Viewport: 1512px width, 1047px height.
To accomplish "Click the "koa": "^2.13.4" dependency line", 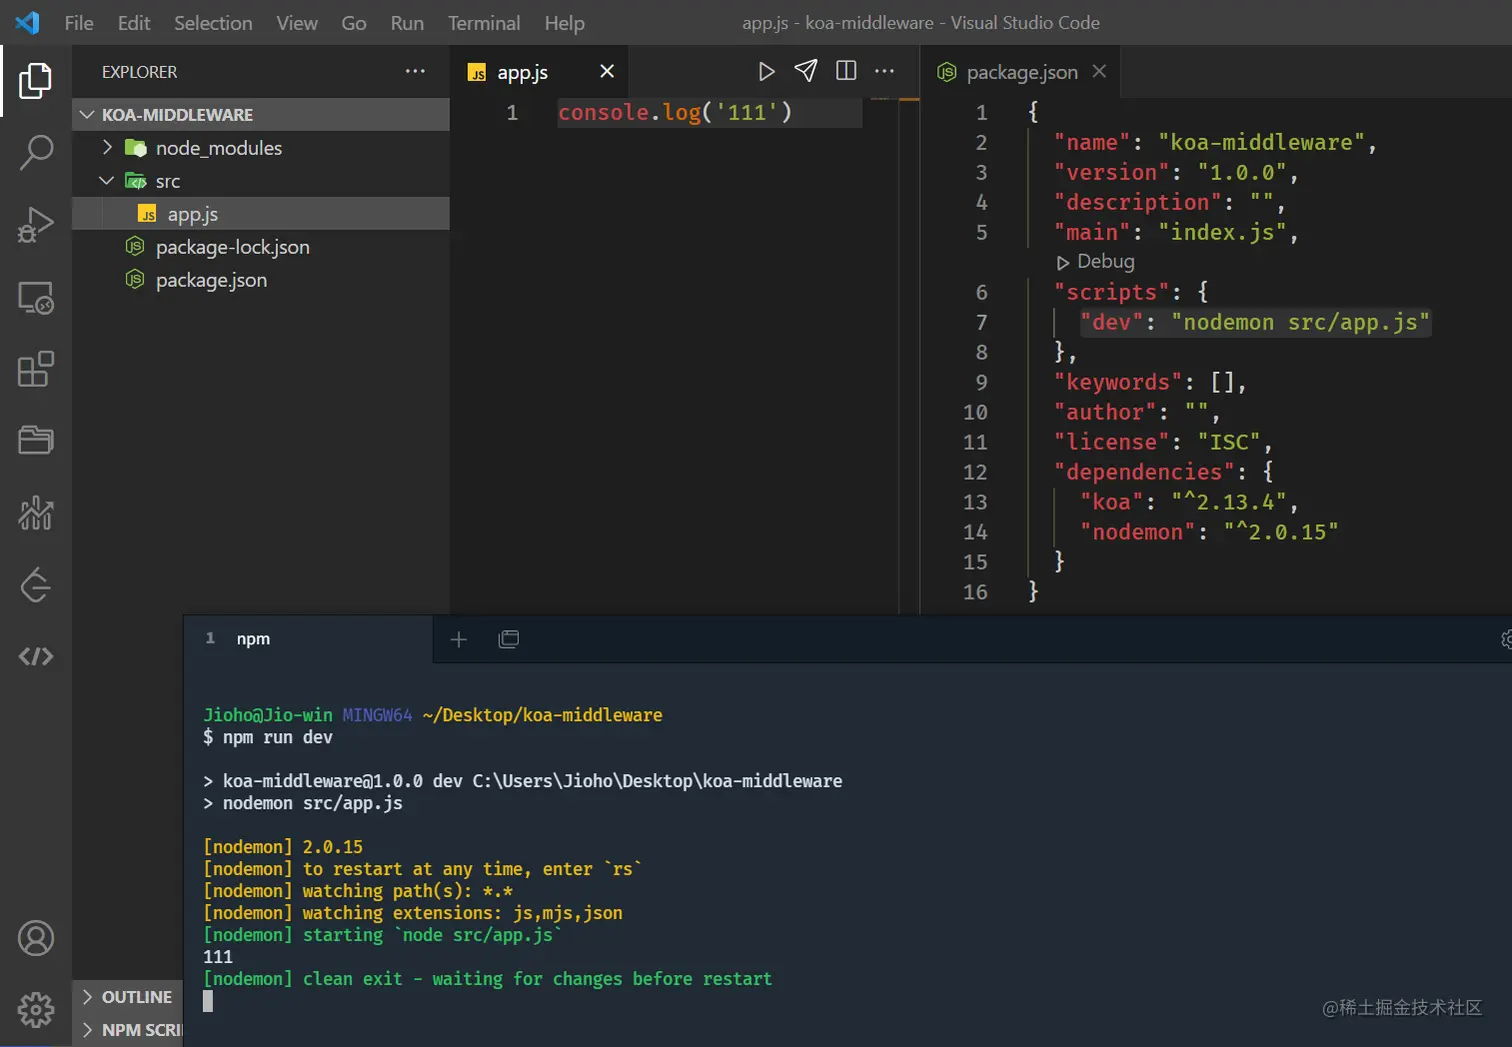I will coord(1189,502).
